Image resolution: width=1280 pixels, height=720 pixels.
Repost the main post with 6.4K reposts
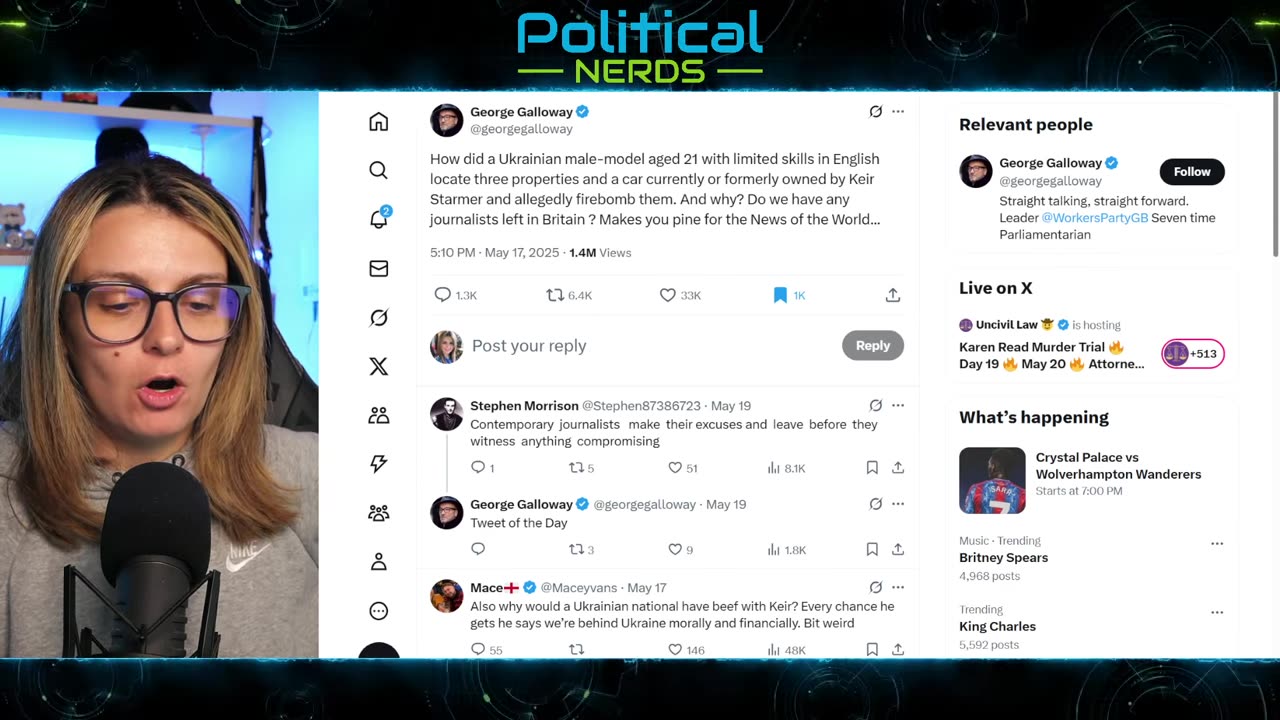click(x=555, y=295)
